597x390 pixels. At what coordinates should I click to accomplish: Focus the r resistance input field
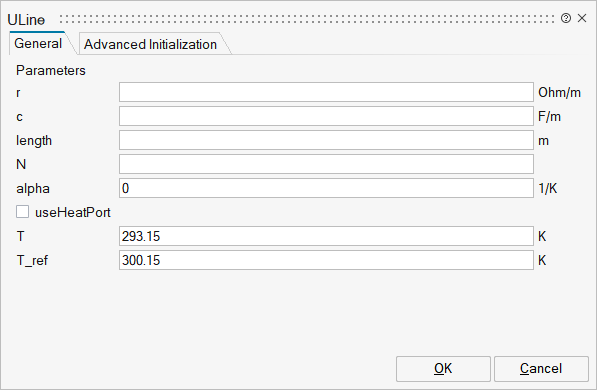326,92
